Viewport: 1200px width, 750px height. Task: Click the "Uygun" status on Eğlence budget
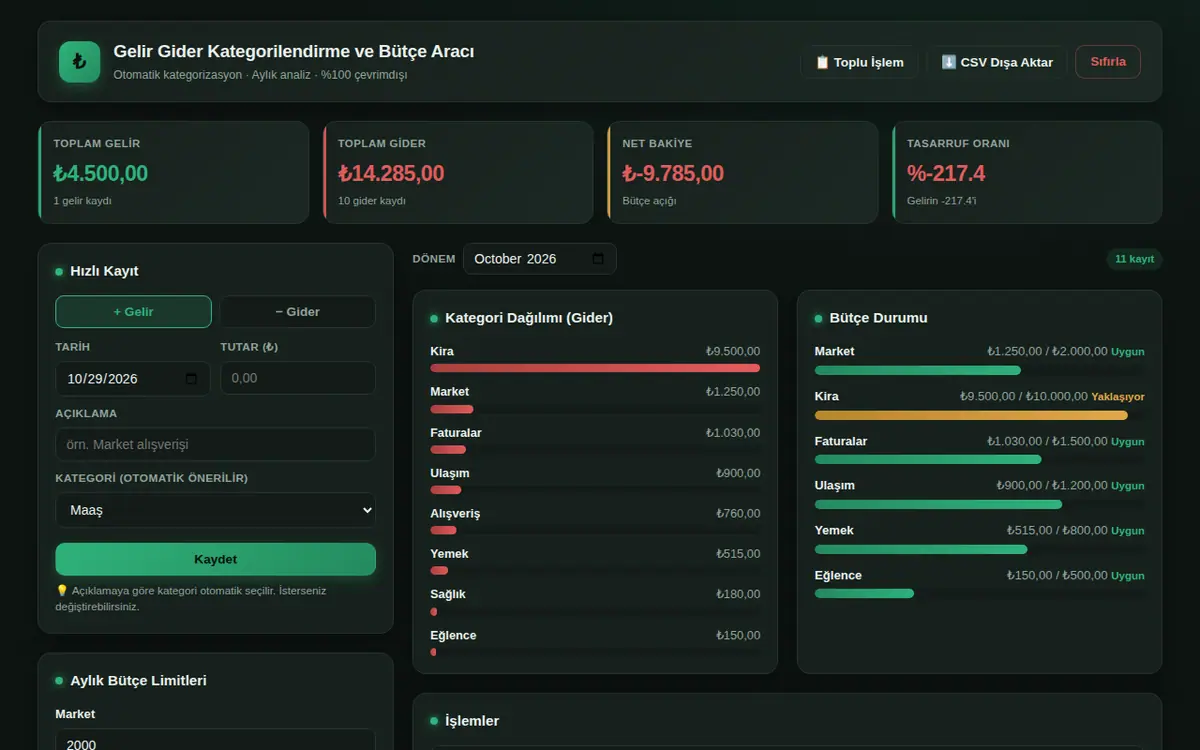pos(1128,576)
